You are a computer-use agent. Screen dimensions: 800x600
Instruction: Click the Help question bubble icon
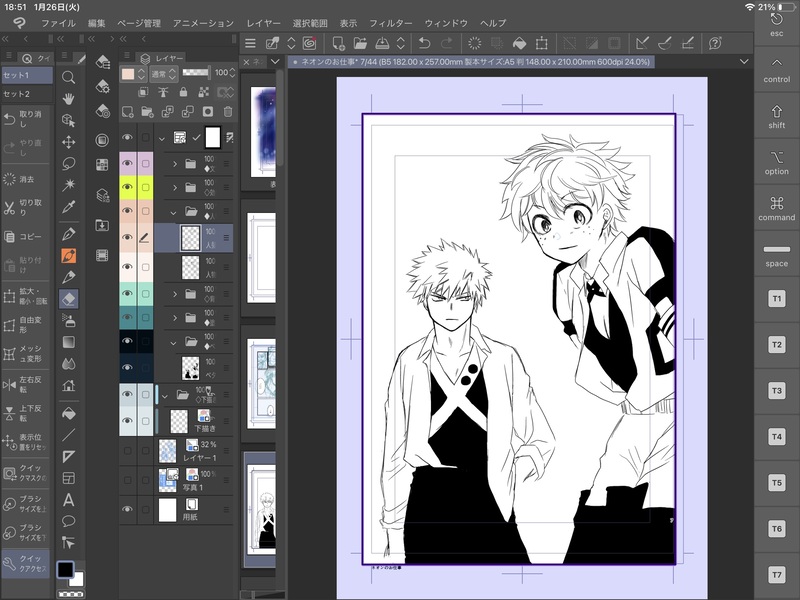pos(715,43)
